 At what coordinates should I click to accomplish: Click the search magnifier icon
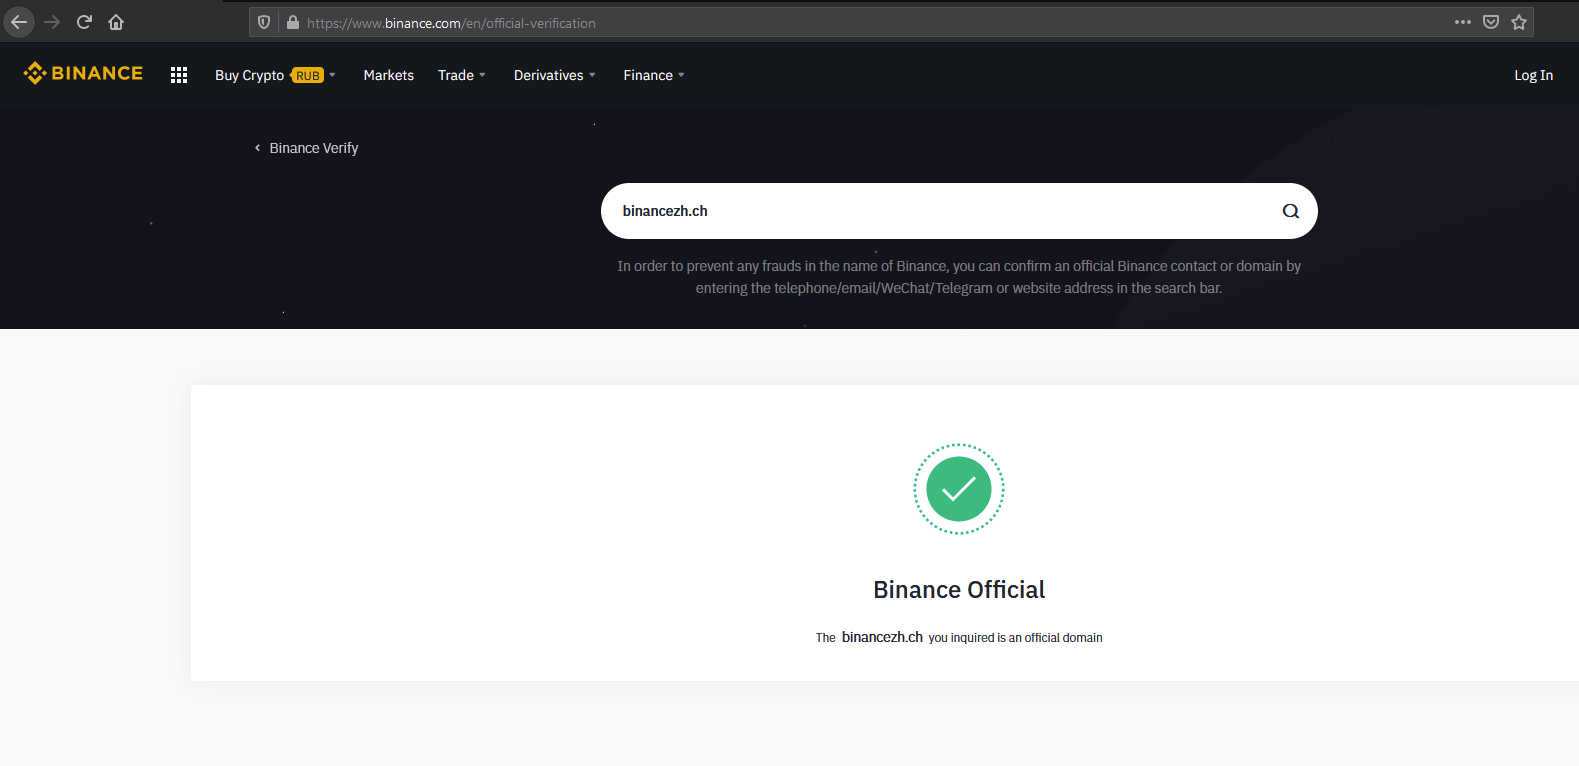1291,211
